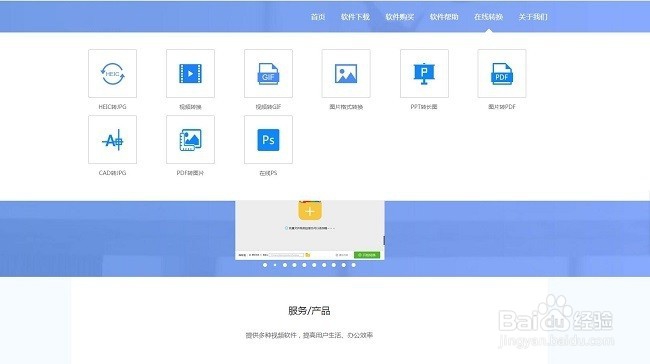Click the '服务/产品' section heading
650x364 pixels.
coord(309,311)
